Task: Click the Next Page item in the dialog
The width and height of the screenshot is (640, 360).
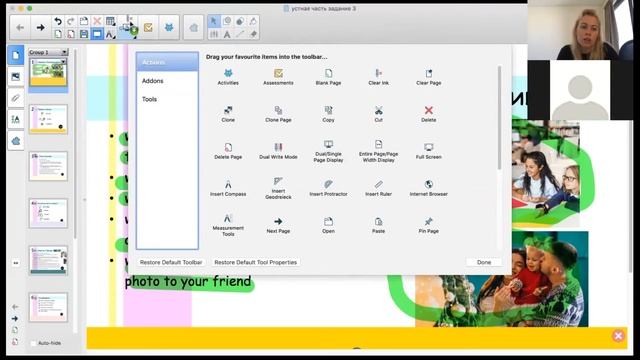Action: coord(278,225)
